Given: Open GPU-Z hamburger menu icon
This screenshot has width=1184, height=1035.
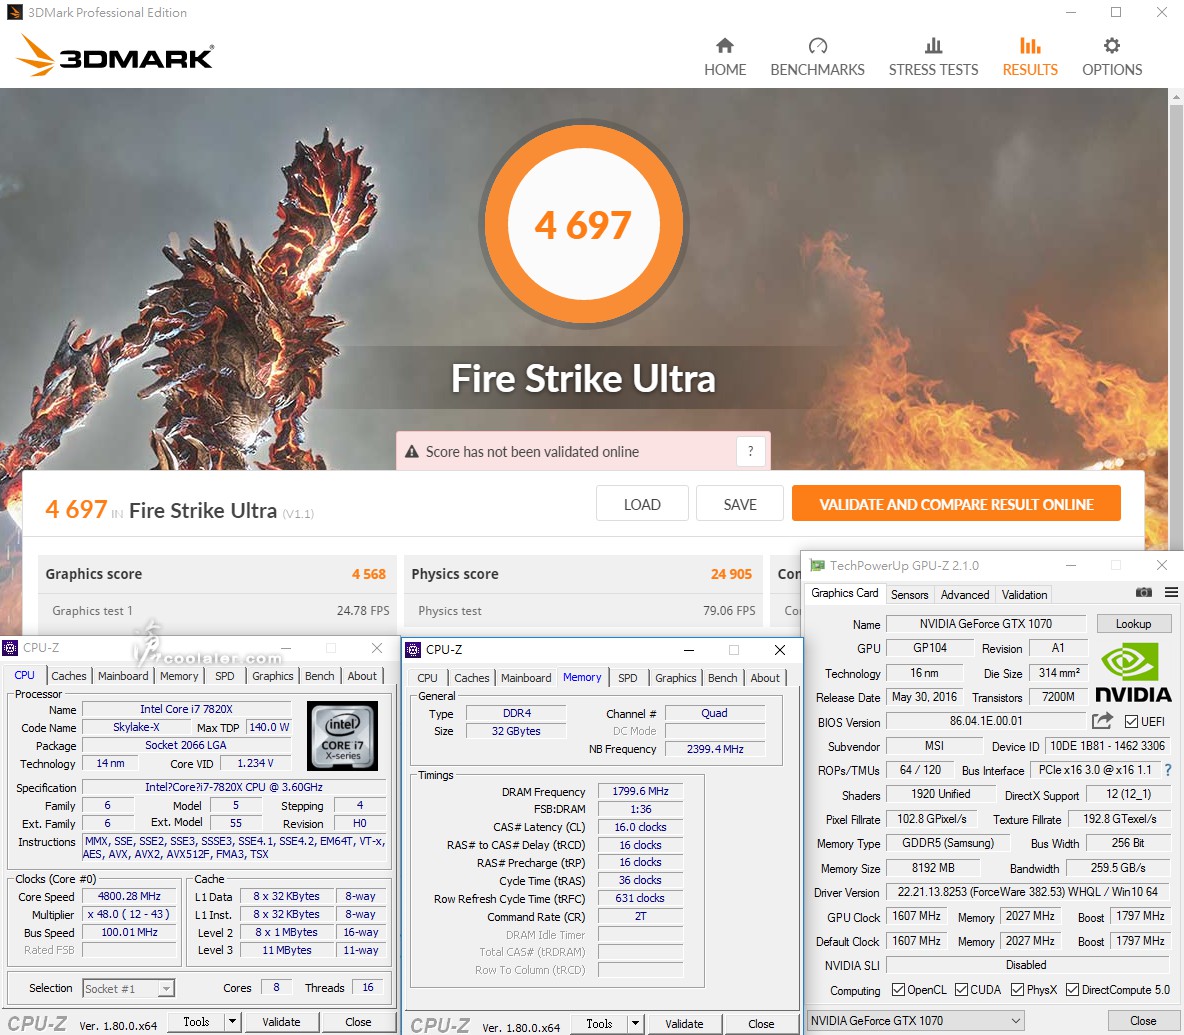Looking at the screenshot, I should click(x=1171, y=593).
